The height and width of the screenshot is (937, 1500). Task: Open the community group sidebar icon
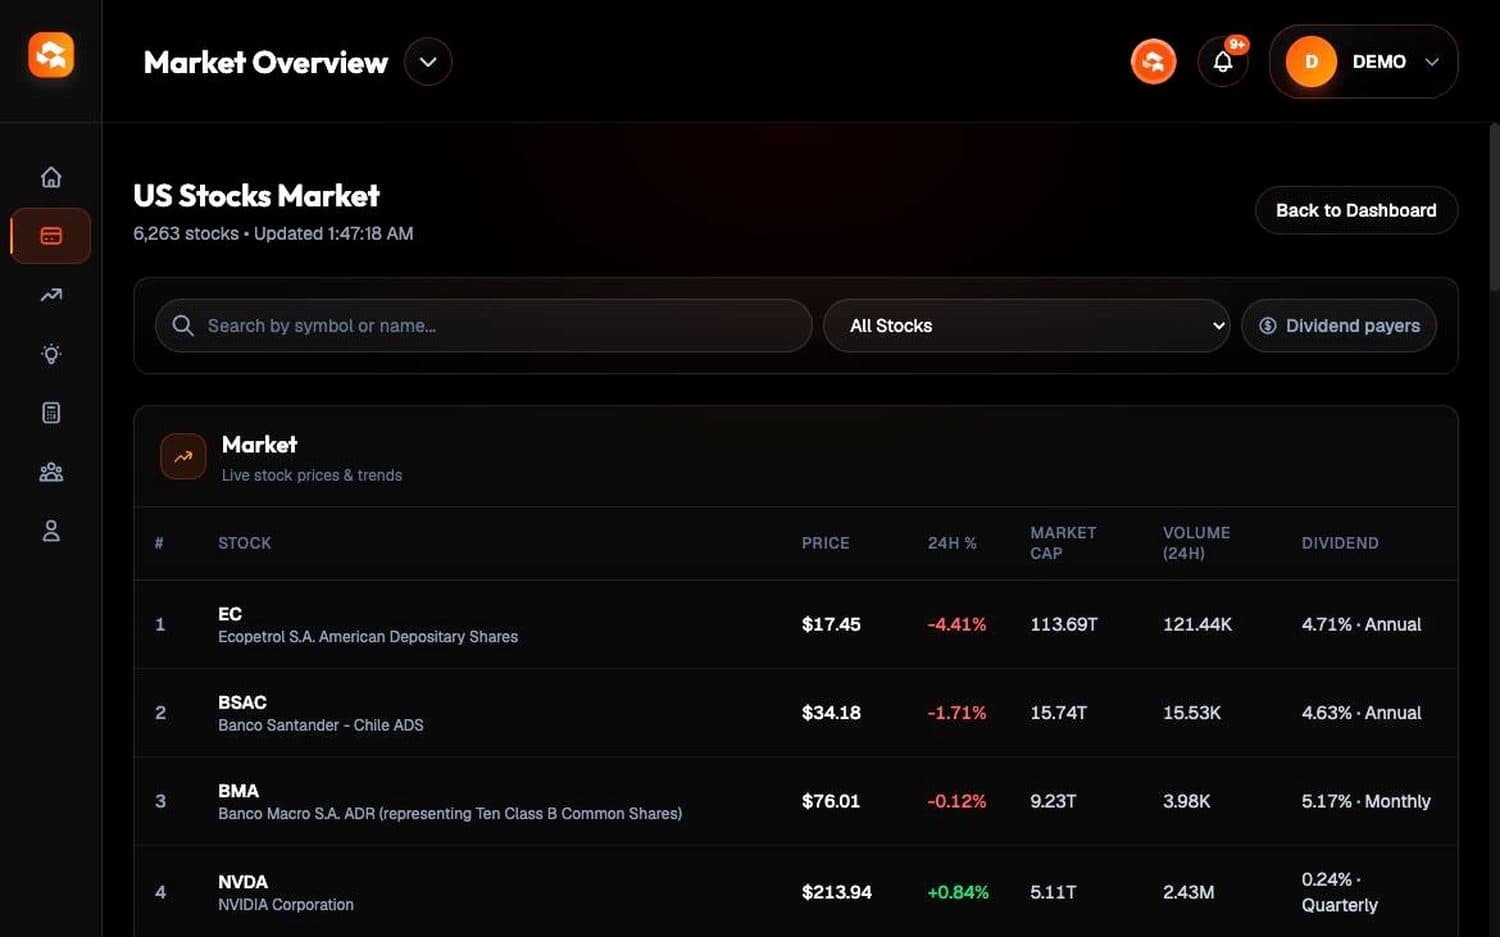tap(51, 472)
